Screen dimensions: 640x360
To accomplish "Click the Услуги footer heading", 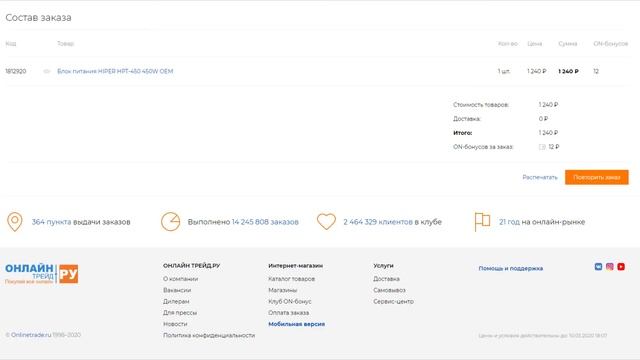I will (383, 266).
